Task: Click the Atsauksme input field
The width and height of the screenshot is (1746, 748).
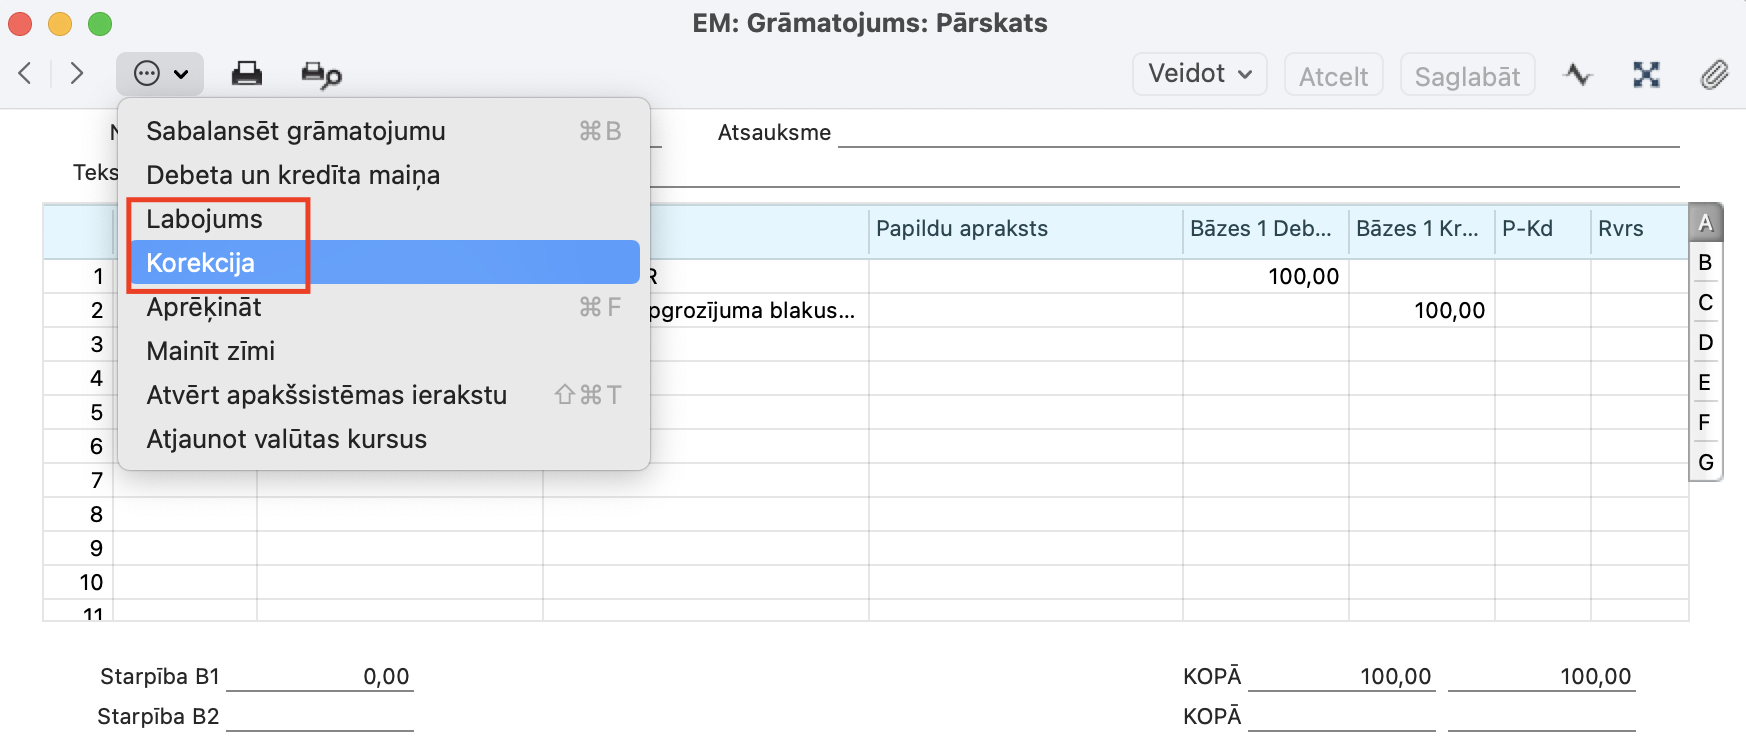Action: pyautogui.click(x=1257, y=133)
